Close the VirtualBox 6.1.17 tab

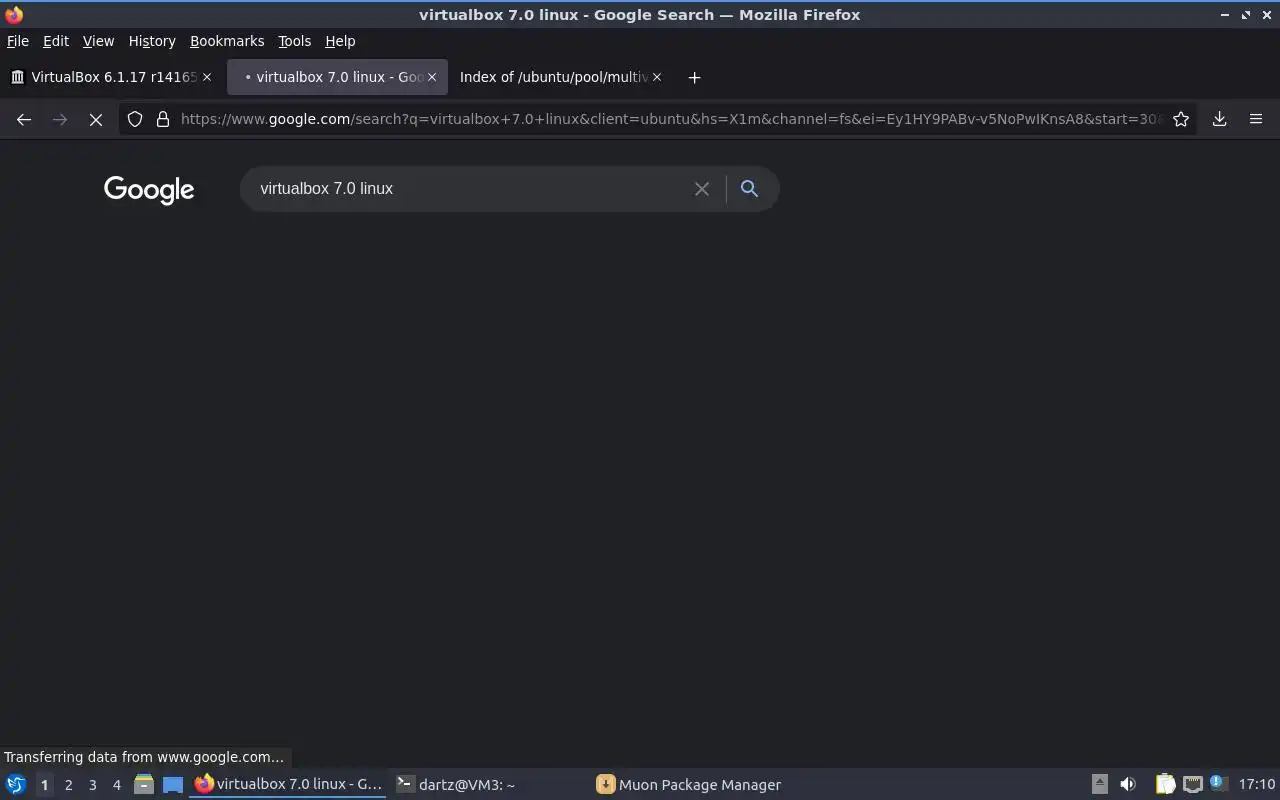[x=207, y=77]
